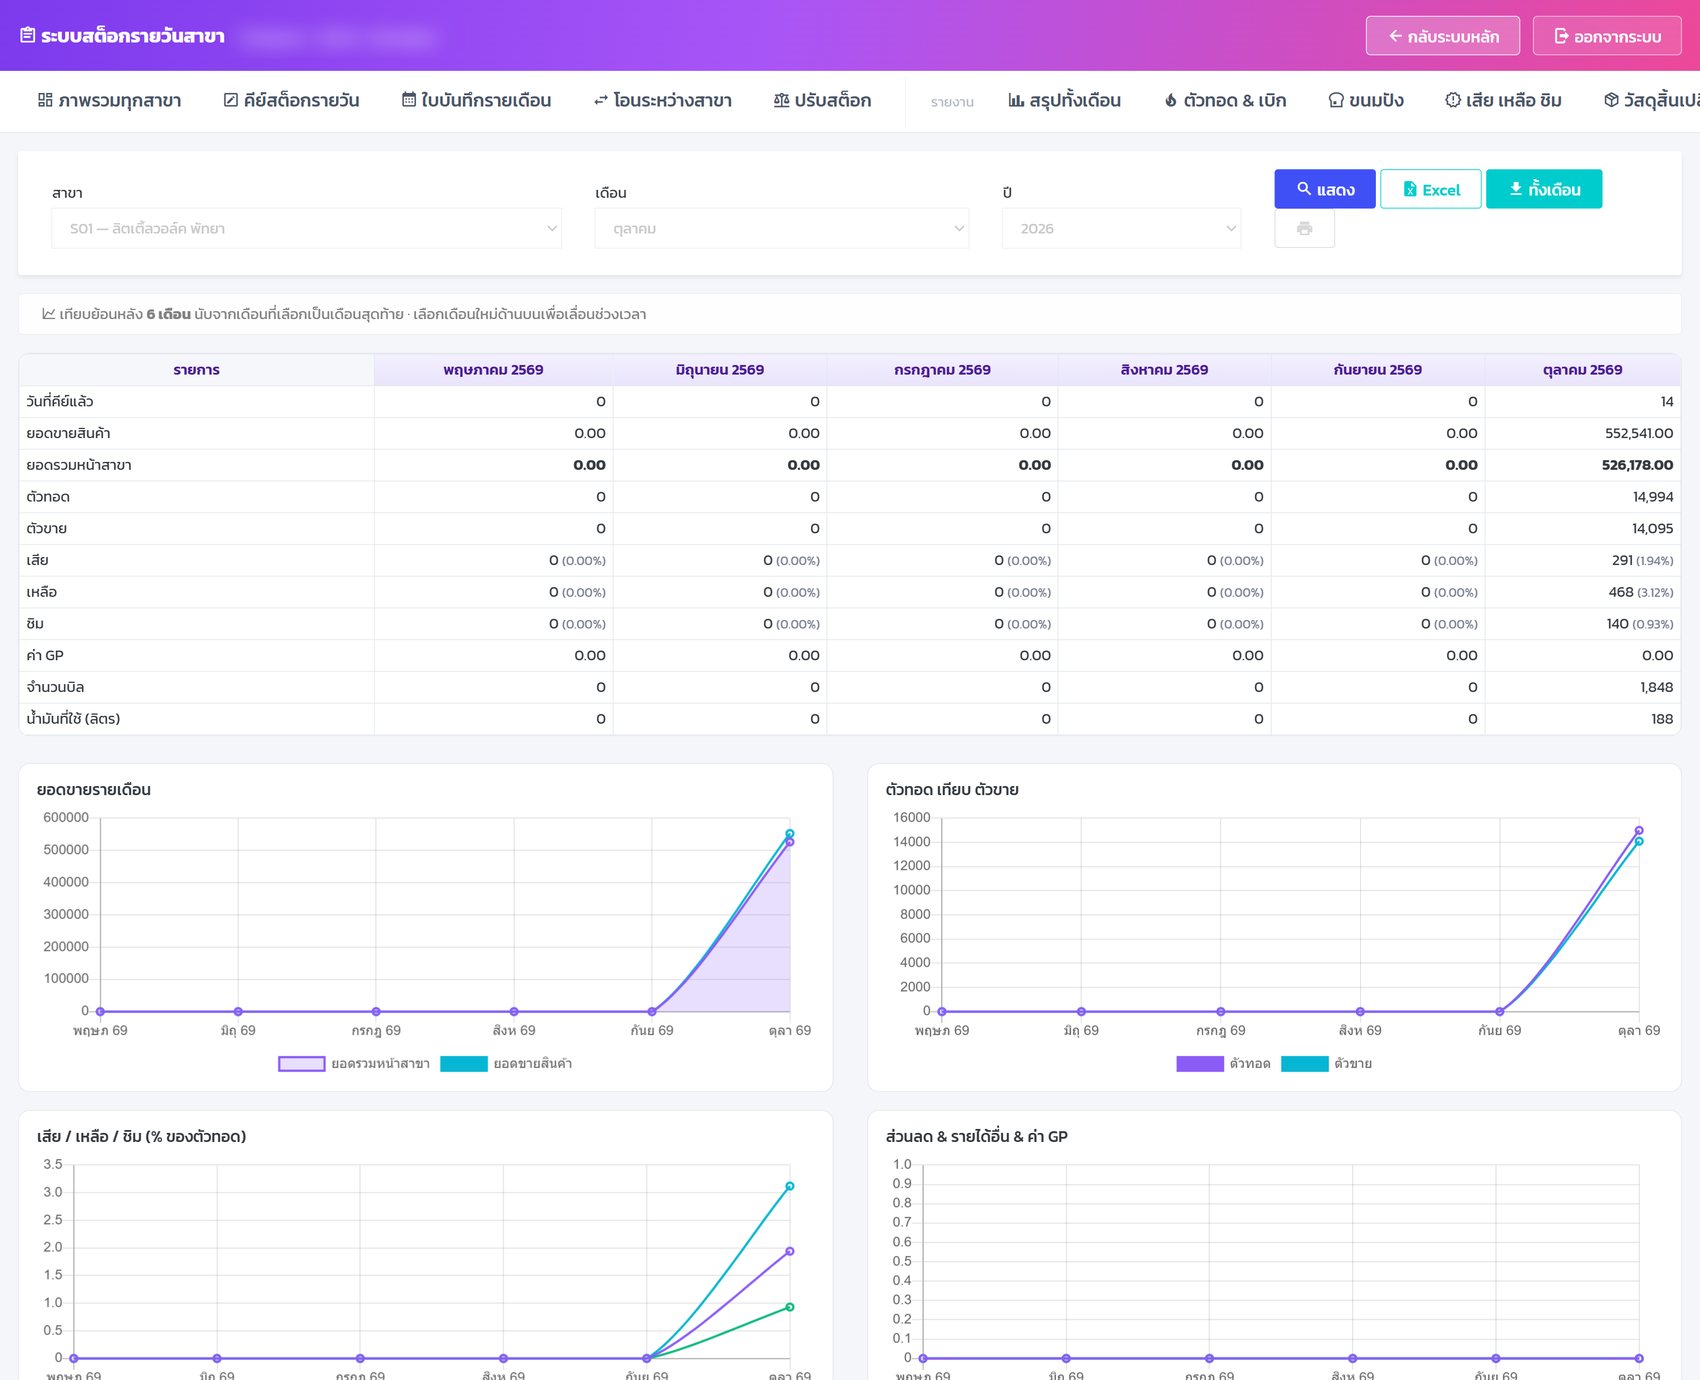This screenshot has width=1700, height=1380.
Task: Open the branch dropdown S01
Action: [306, 228]
